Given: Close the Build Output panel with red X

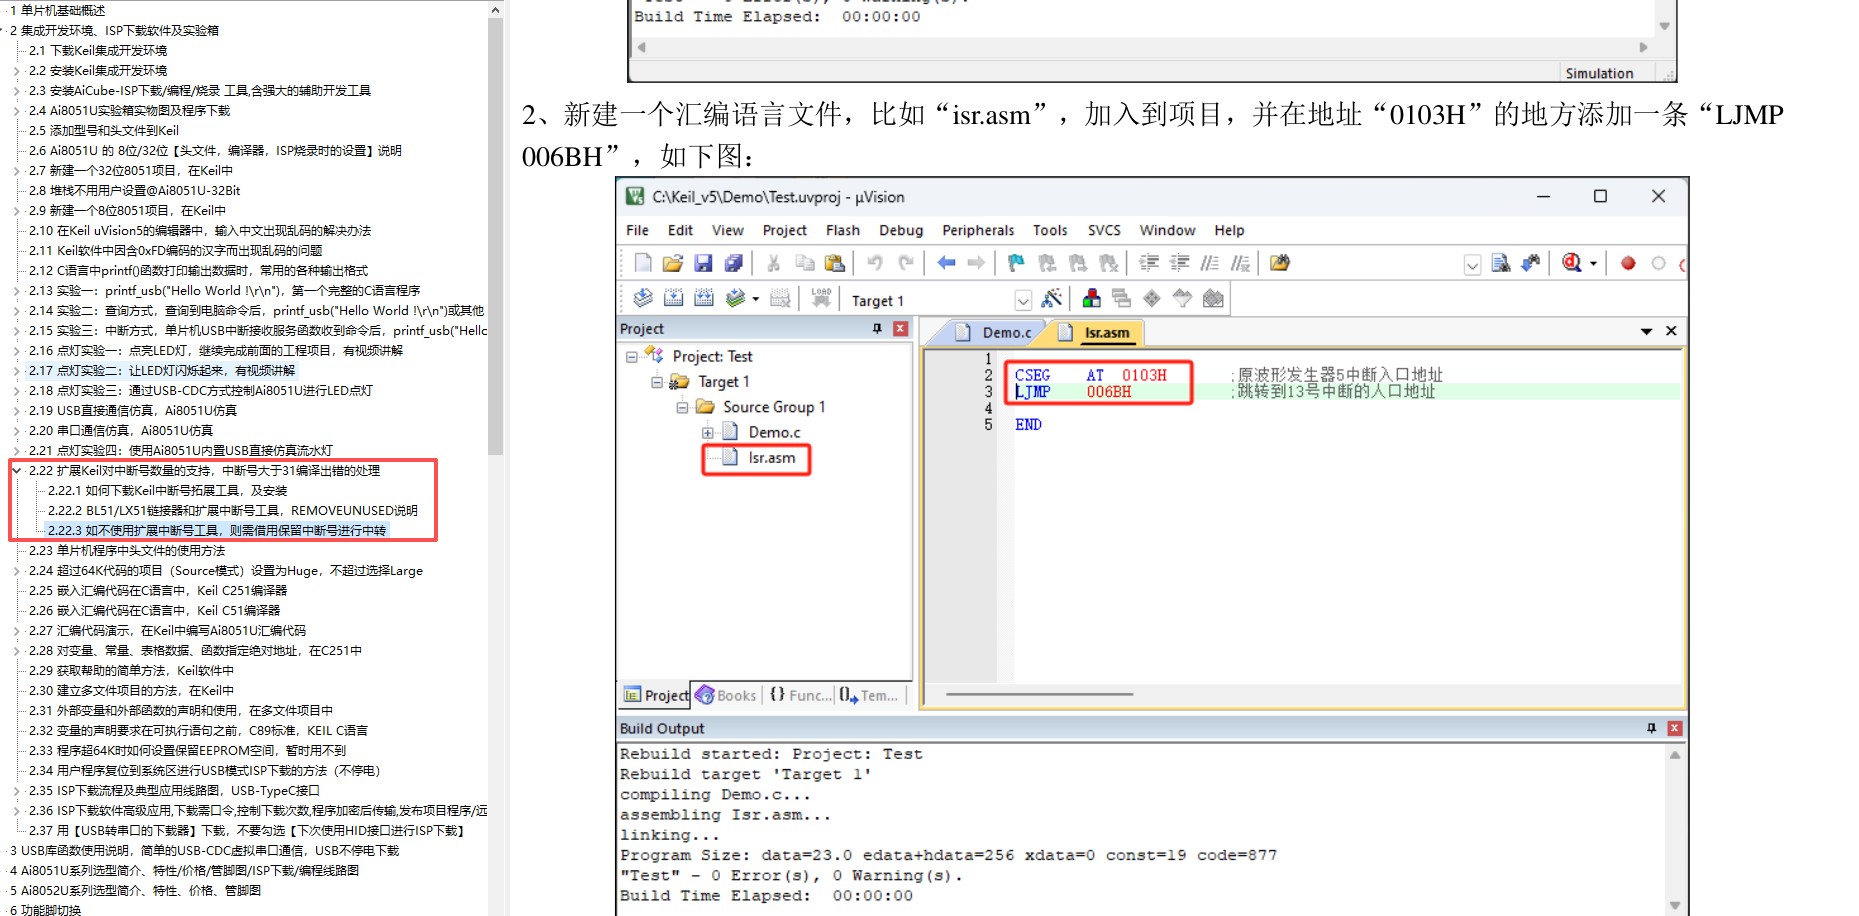Looking at the screenshot, I should pos(1674,728).
